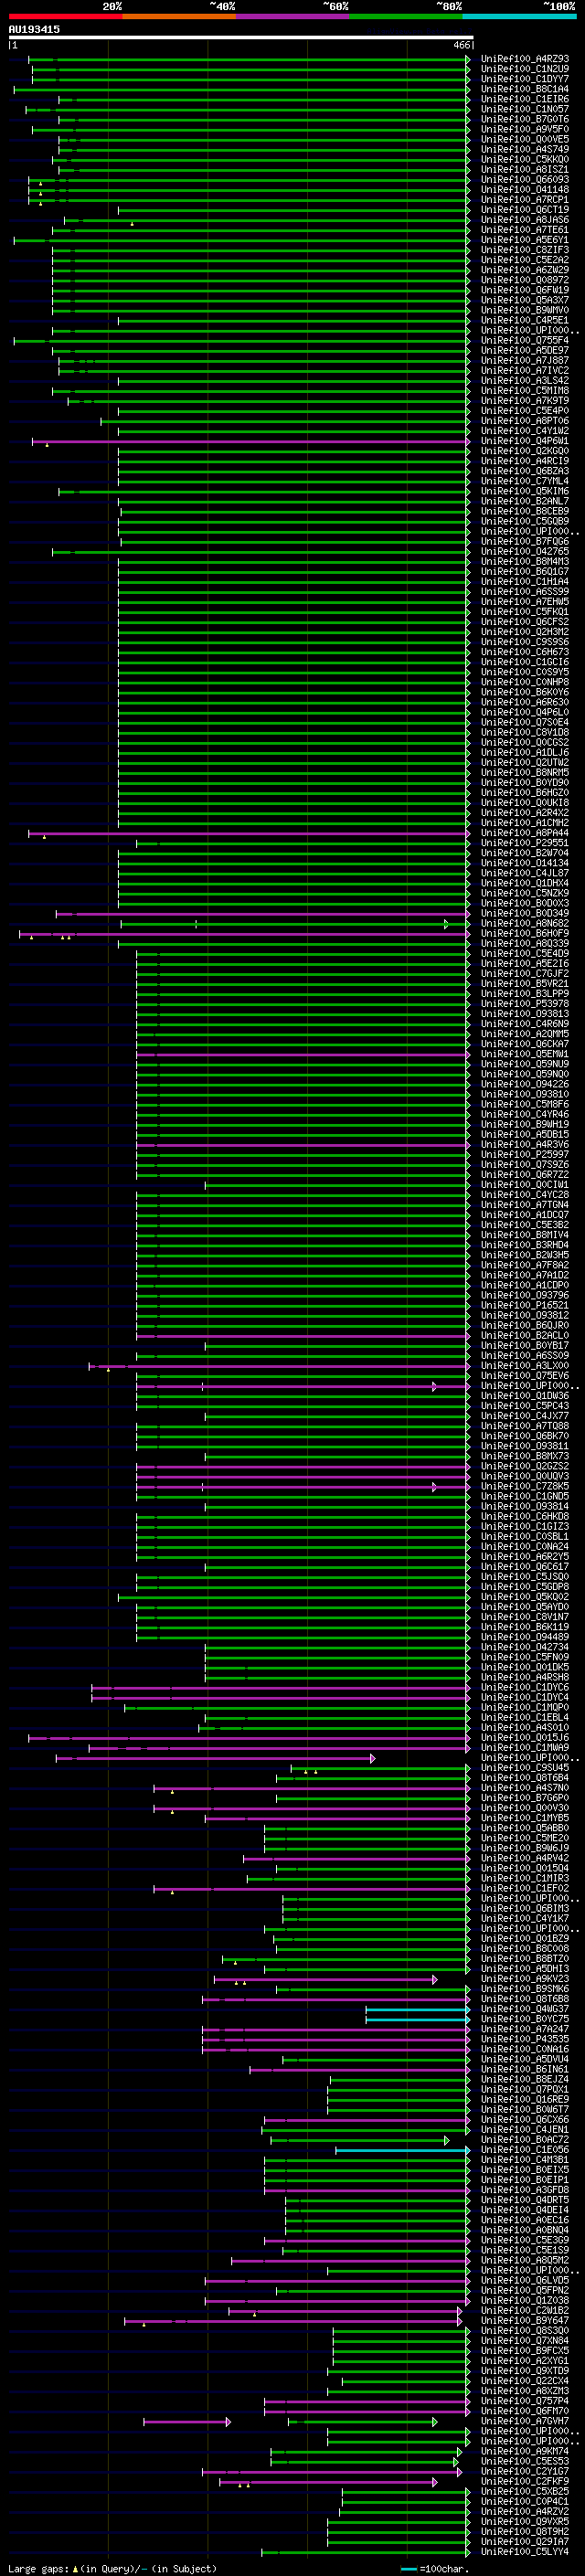Viewport: 585px width, 2576px height.
Task: Select the UniRef100_Q00VE5 label
Action: pyautogui.click(x=524, y=139)
